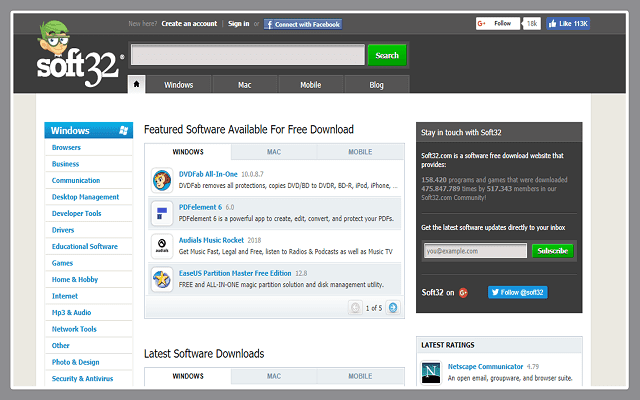Open the Mac navigation tab
640x400 pixels.
[244, 84]
